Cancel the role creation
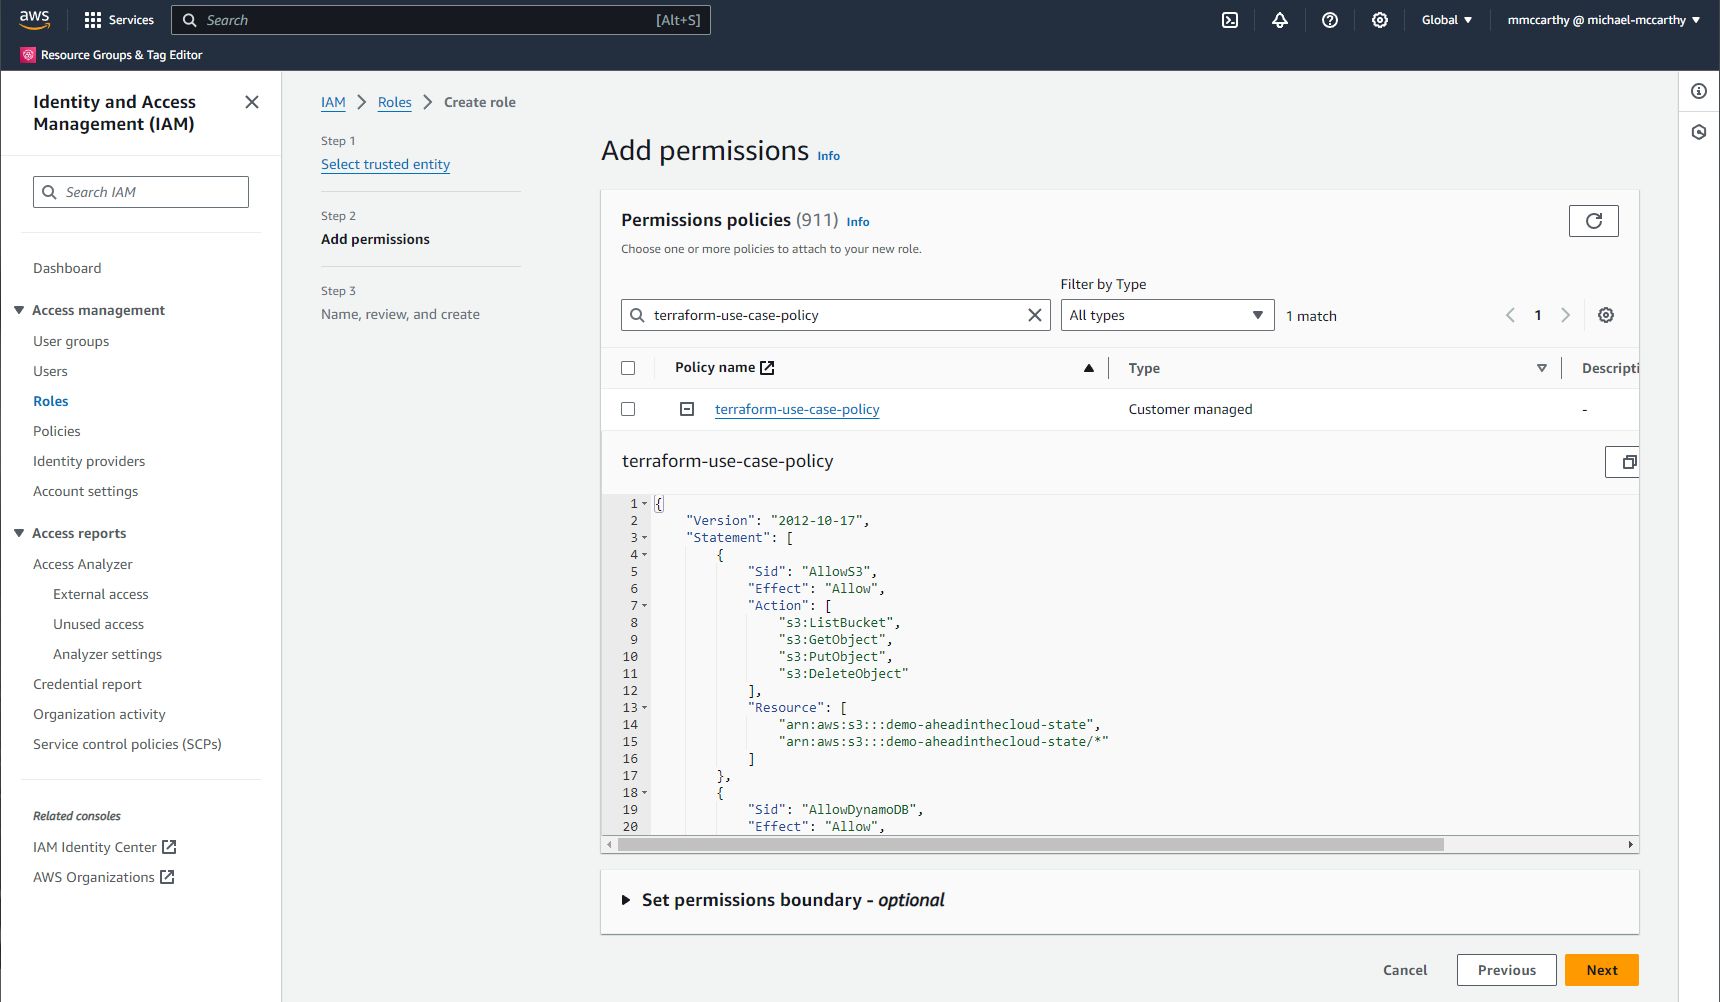The image size is (1720, 1002). pyautogui.click(x=1405, y=970)
